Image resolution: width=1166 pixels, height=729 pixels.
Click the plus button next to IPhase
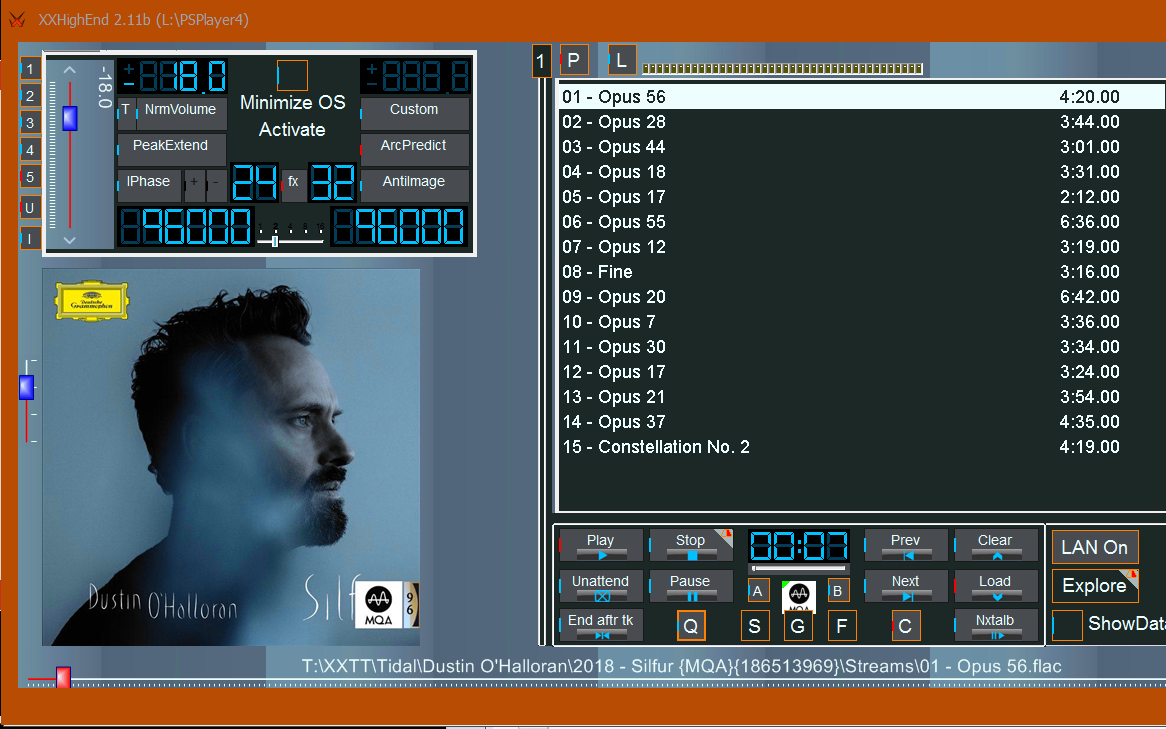point(194,185)
